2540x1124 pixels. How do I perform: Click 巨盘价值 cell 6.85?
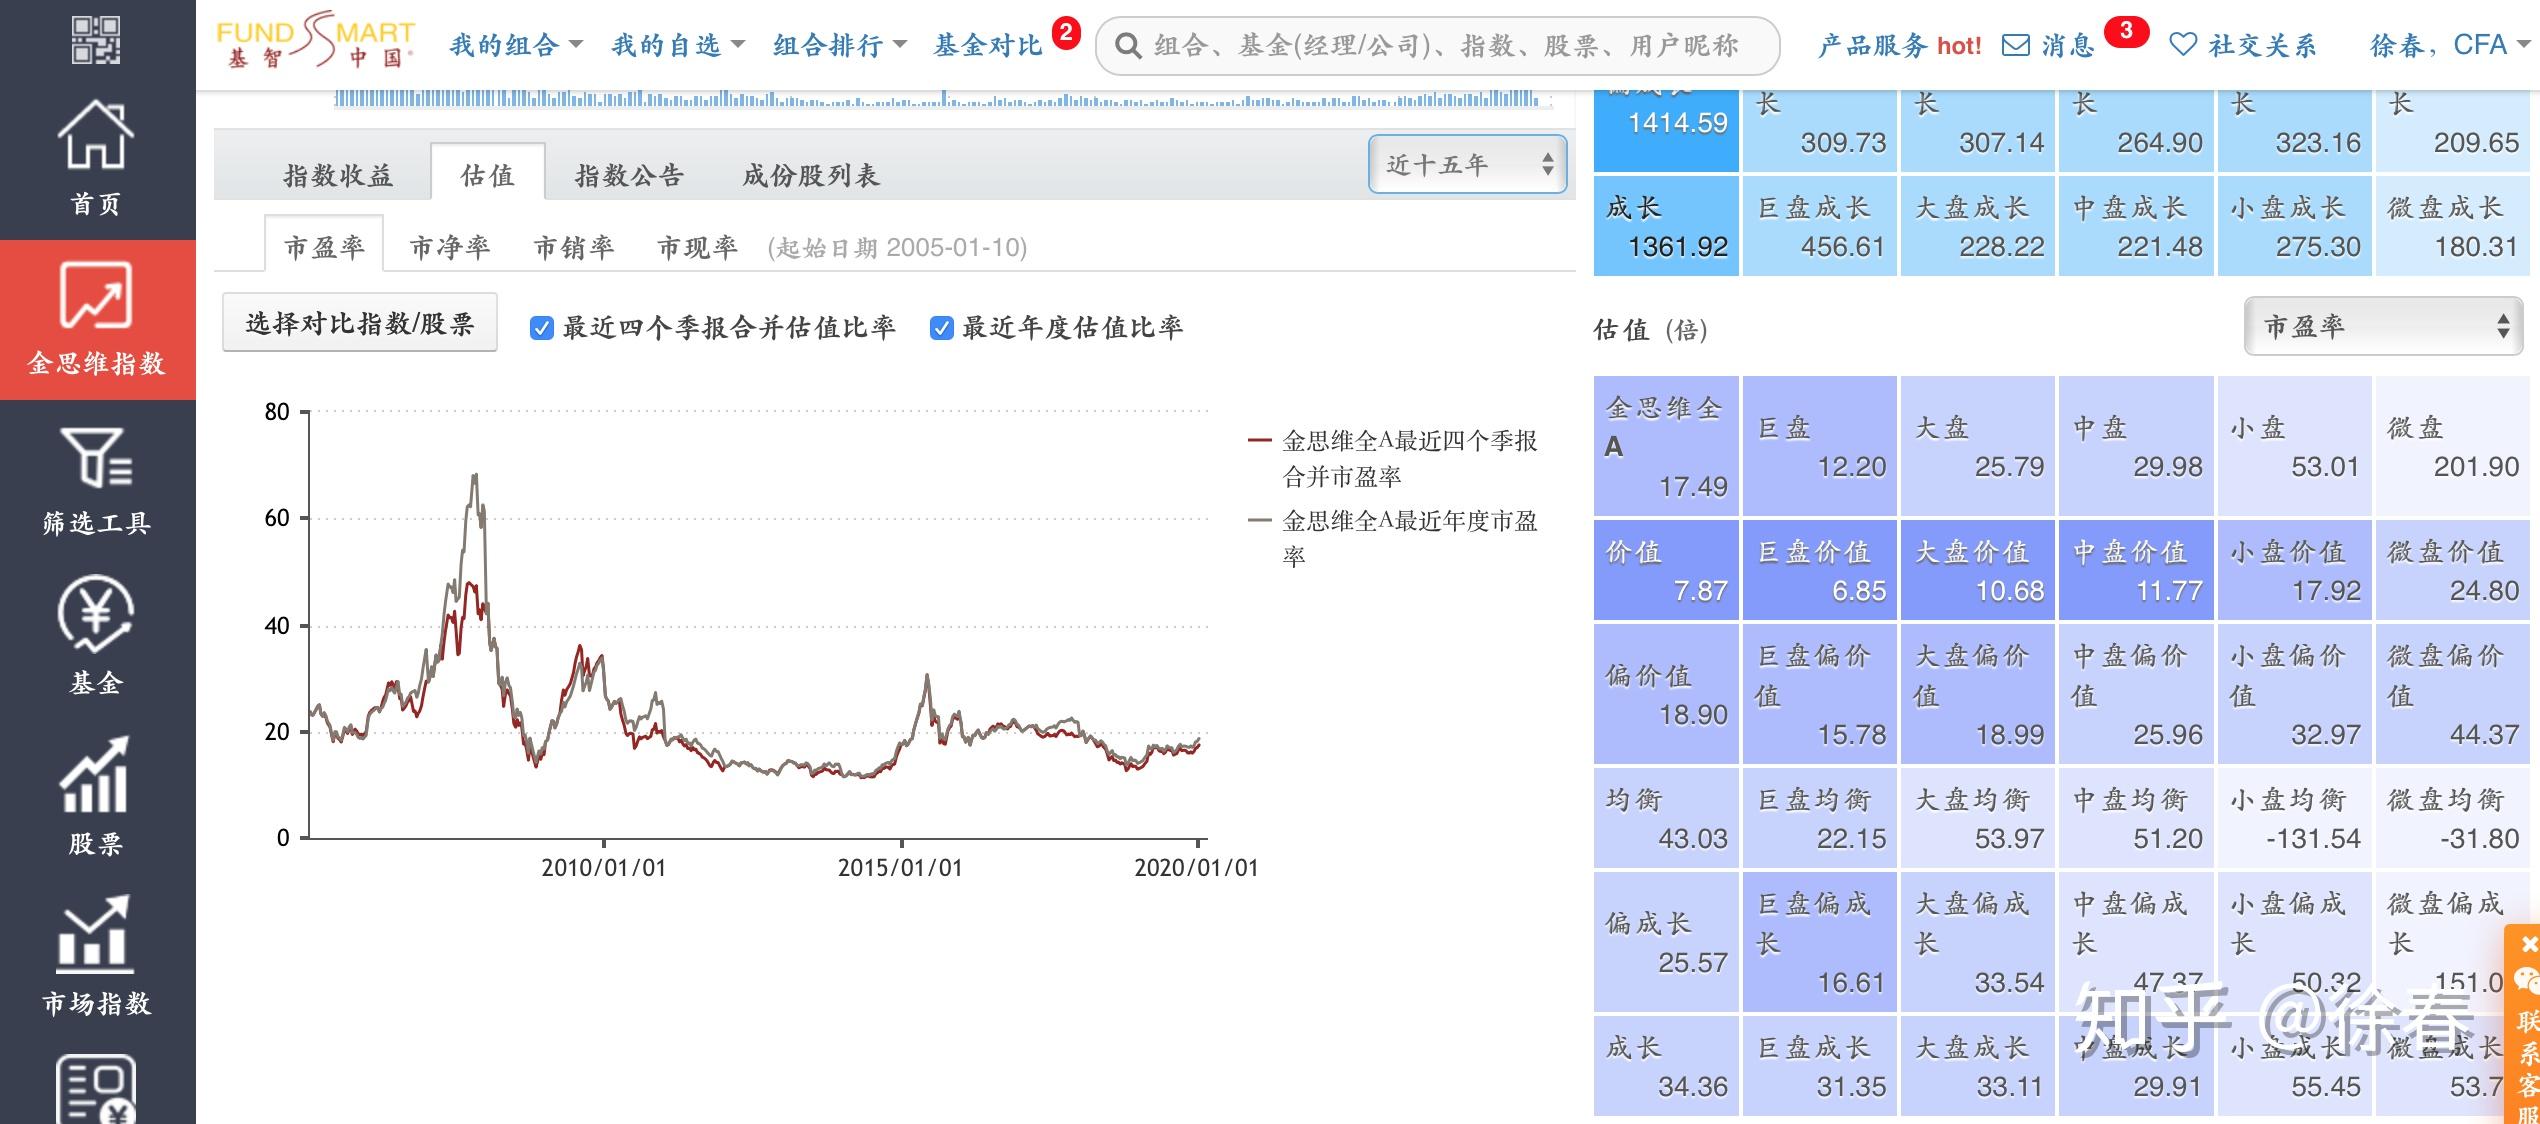point(1820,570)
